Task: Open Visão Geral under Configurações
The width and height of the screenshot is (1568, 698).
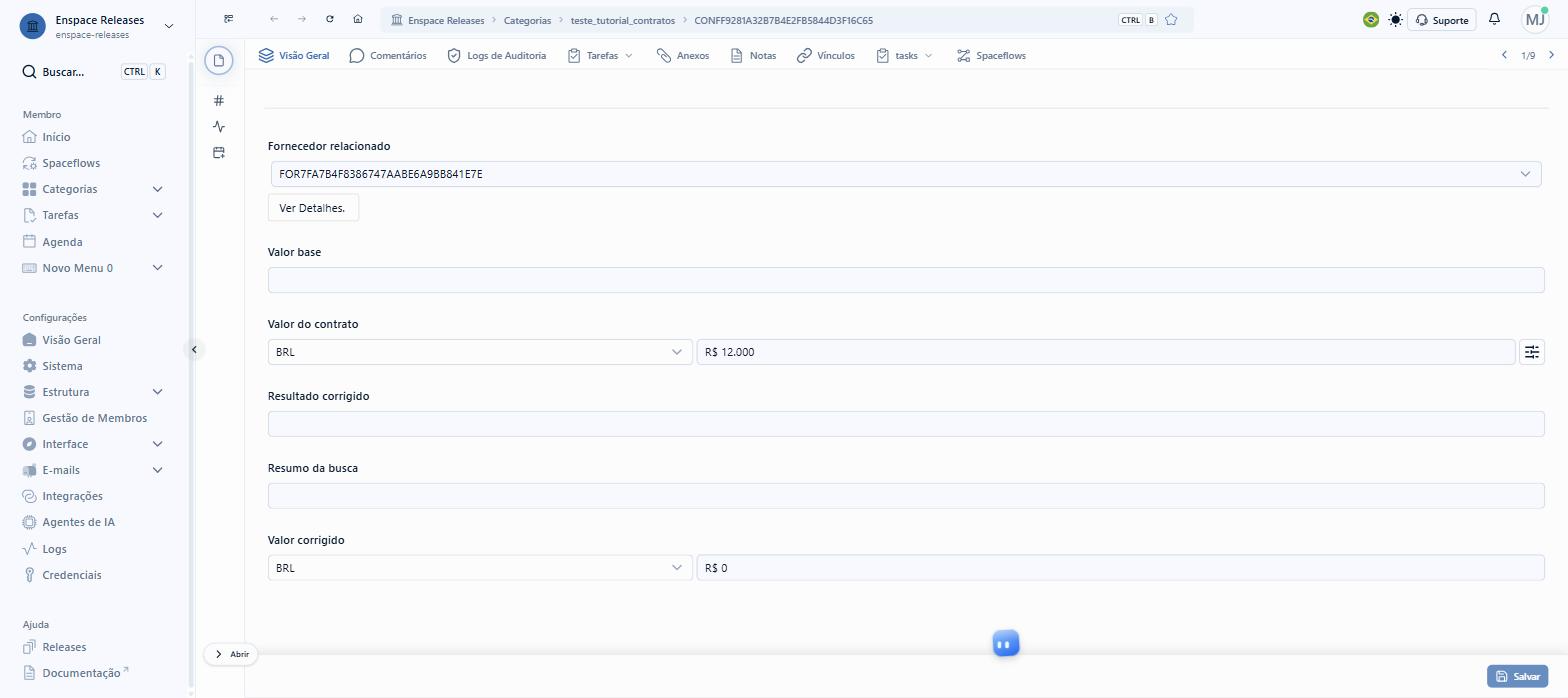Action: click(x=71, y=340)
